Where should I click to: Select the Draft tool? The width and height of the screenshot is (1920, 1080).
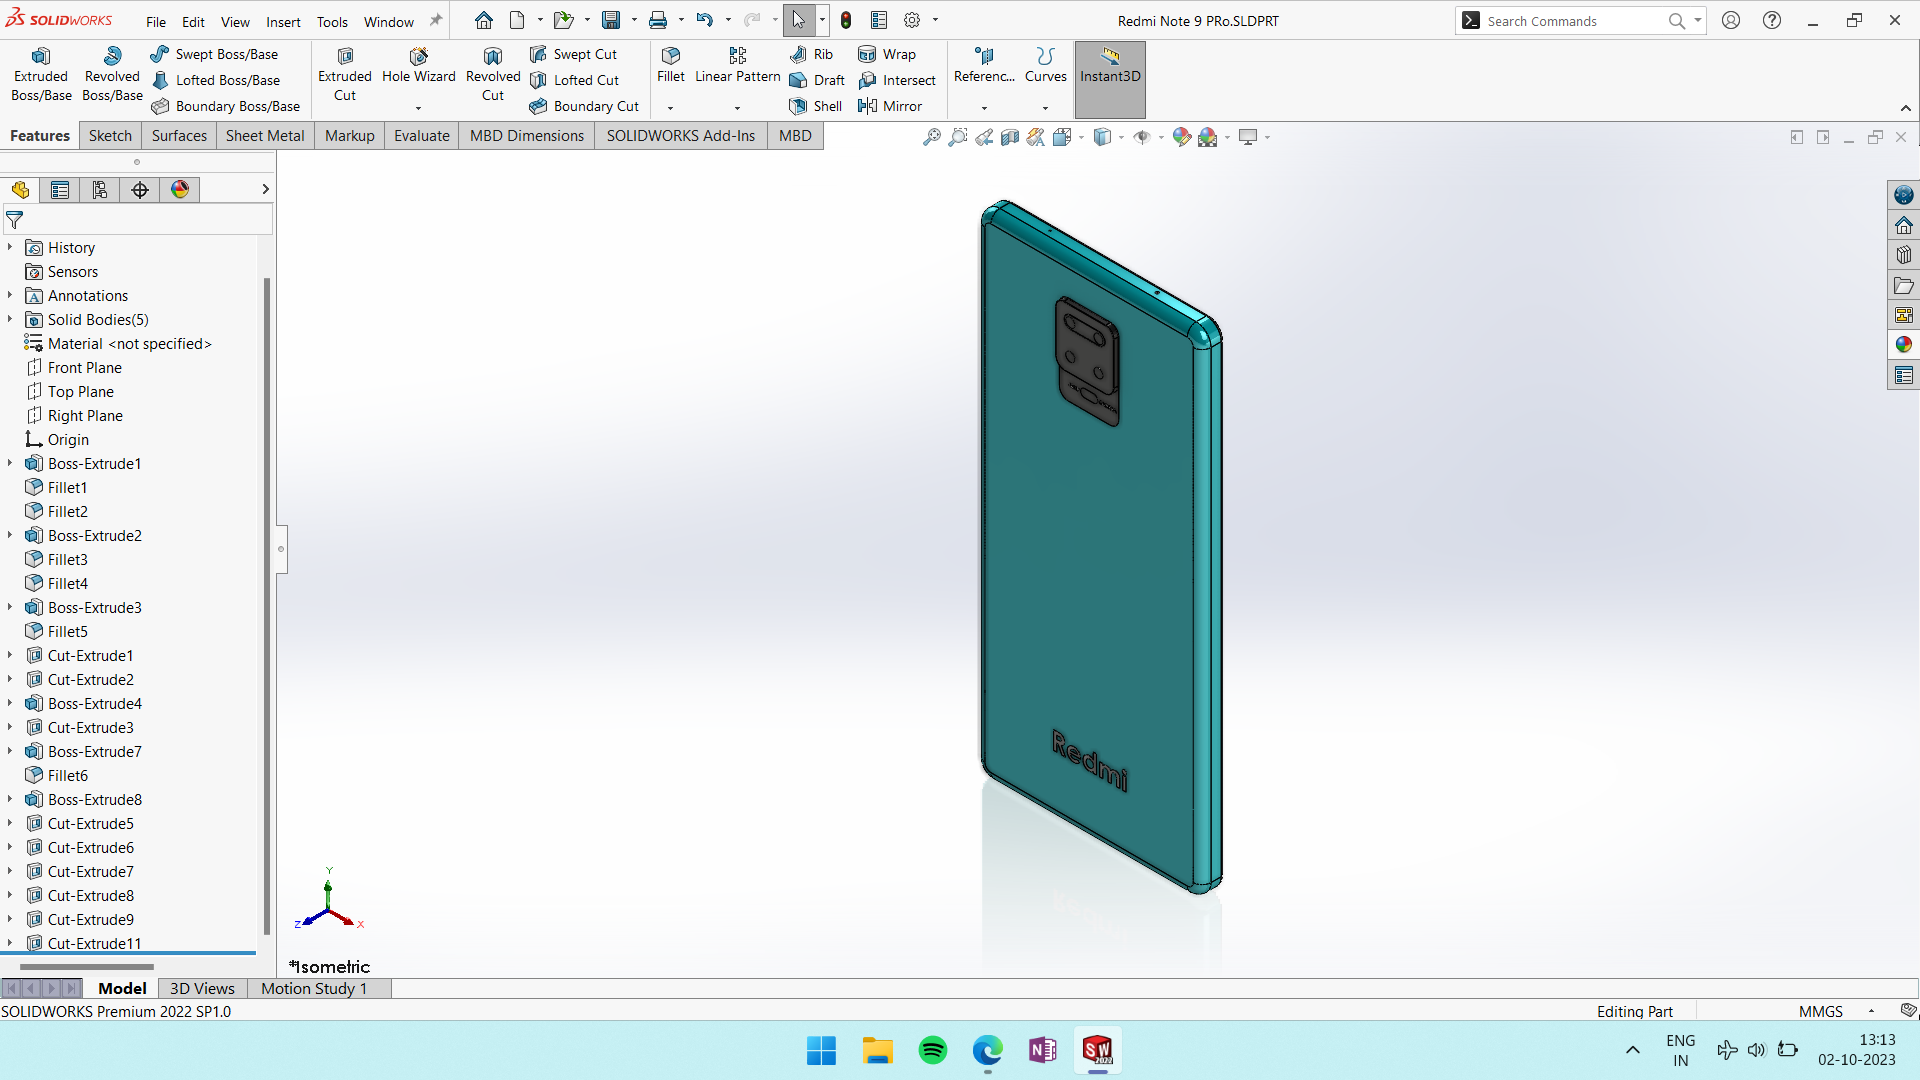(817, 80)
